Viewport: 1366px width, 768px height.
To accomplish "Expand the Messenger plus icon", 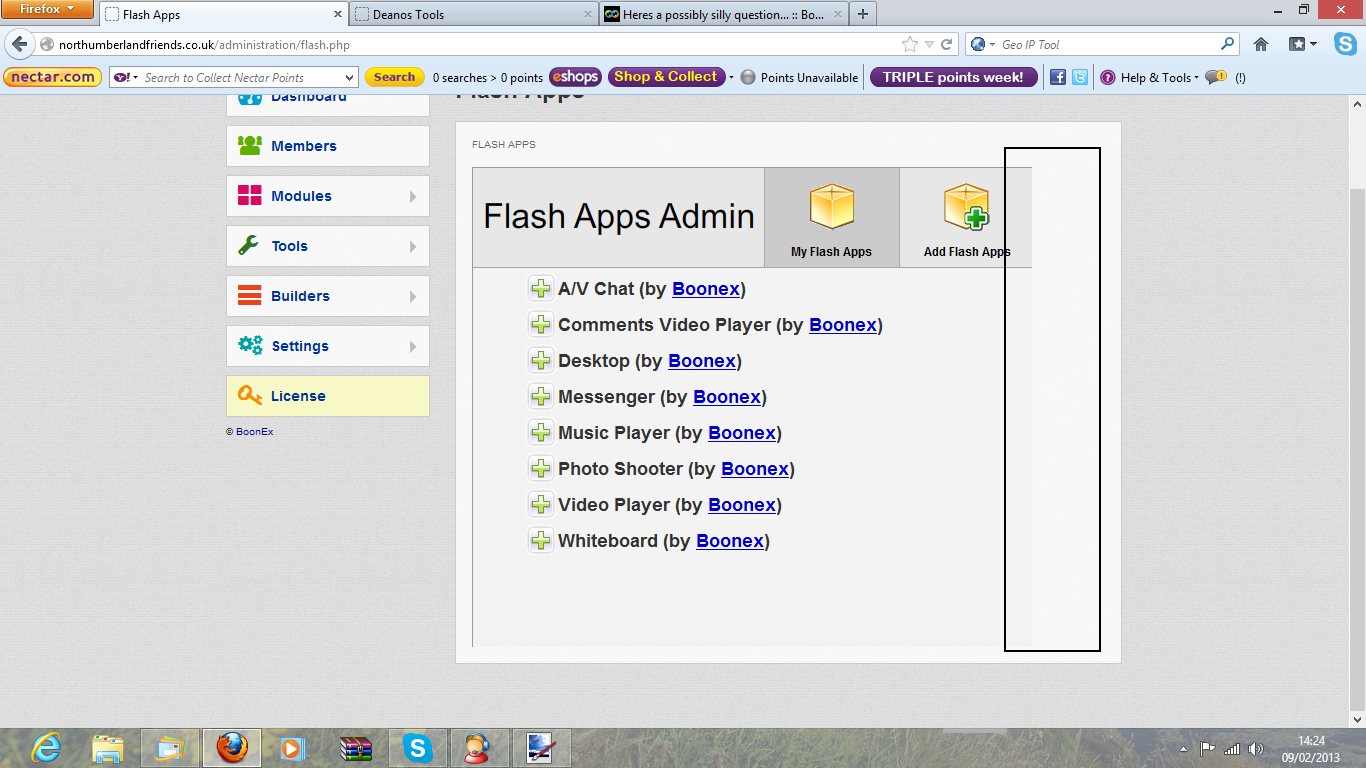I will (540, 397).
